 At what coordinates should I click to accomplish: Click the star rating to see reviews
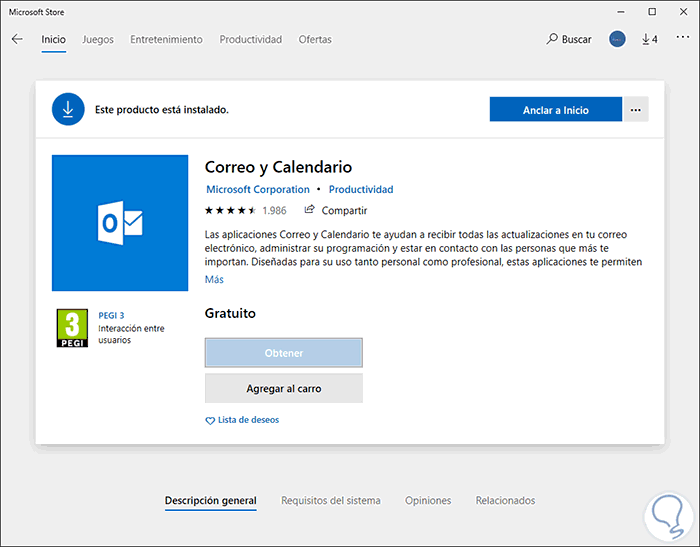230,210
